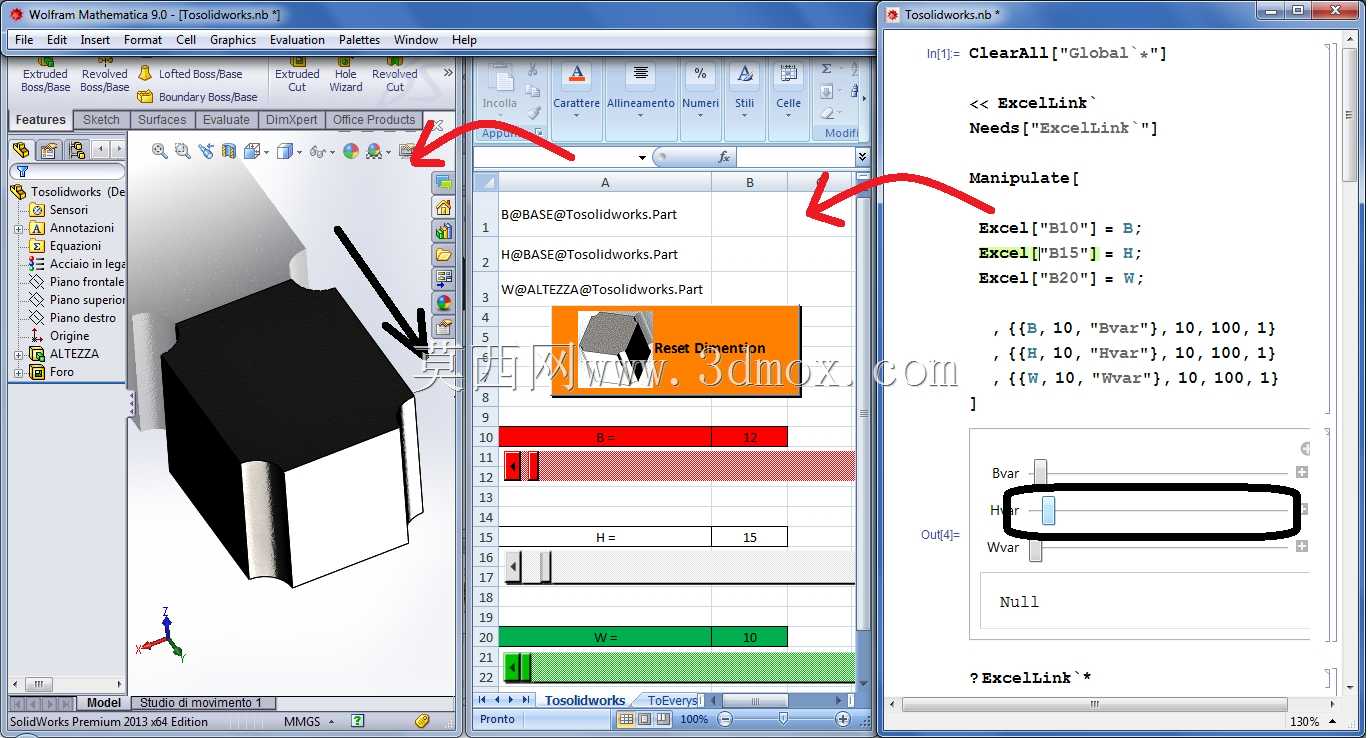This screenshot has width=1370, height=738.
Task: Click Edit Appearance color ball icon
Action: tap(350, 151)
